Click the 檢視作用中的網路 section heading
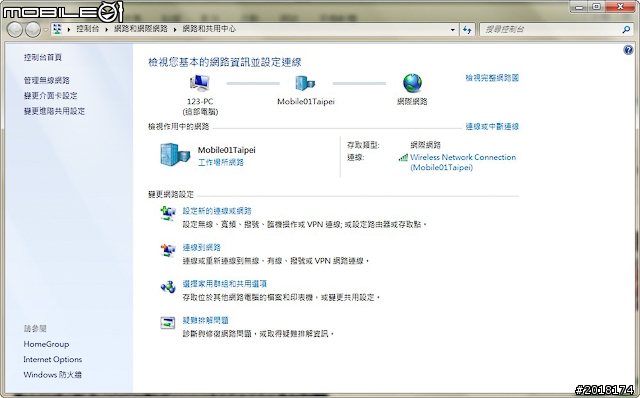 (178, 127)
